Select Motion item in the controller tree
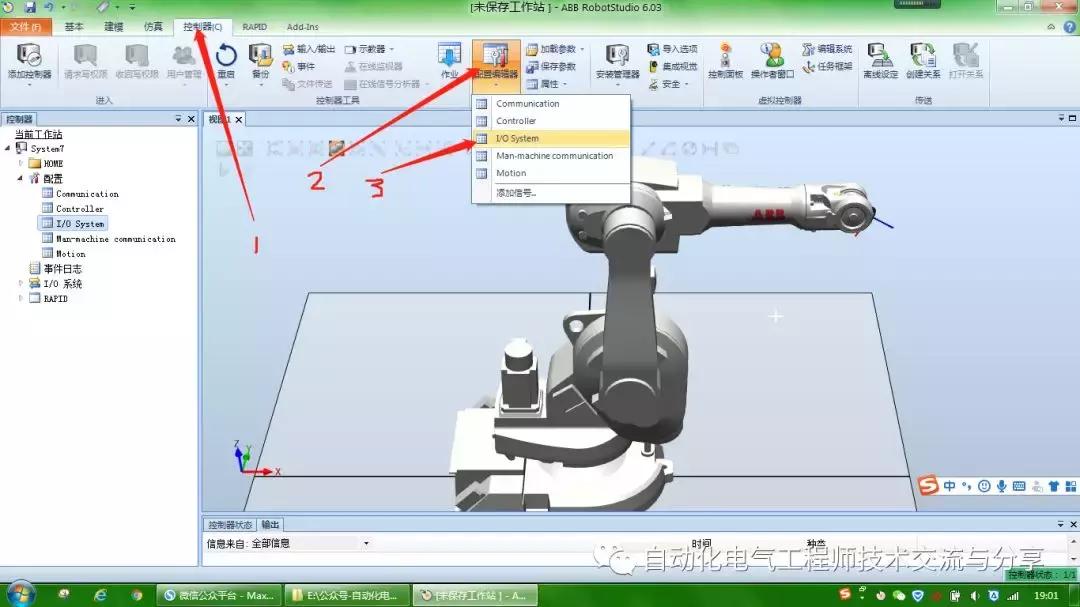 pyautogui.click(x=70, y=254)
